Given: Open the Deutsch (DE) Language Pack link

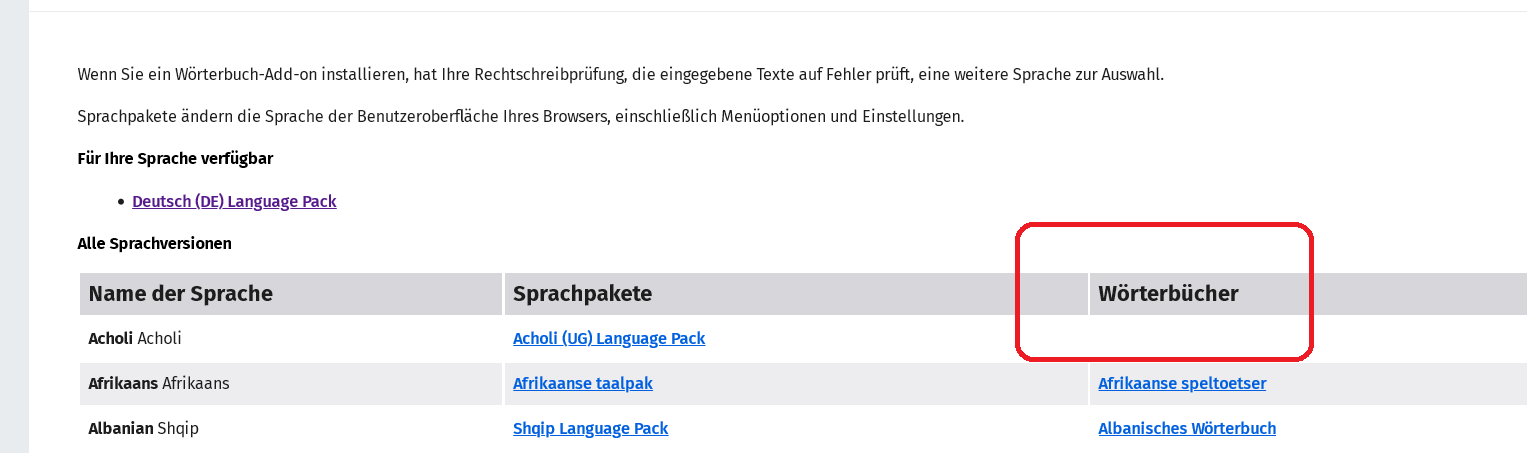Looking at the screenshot, I should (234, 201).
